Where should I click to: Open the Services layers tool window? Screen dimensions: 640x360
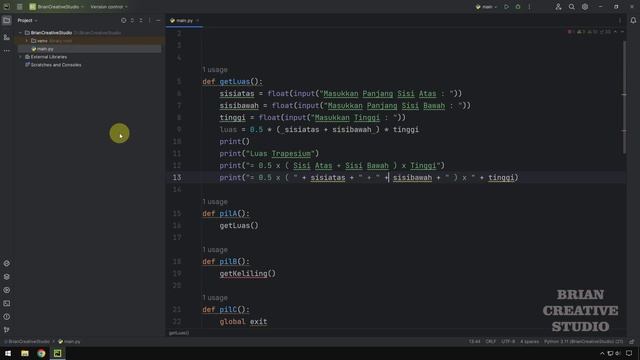click(x=7, y=277)
